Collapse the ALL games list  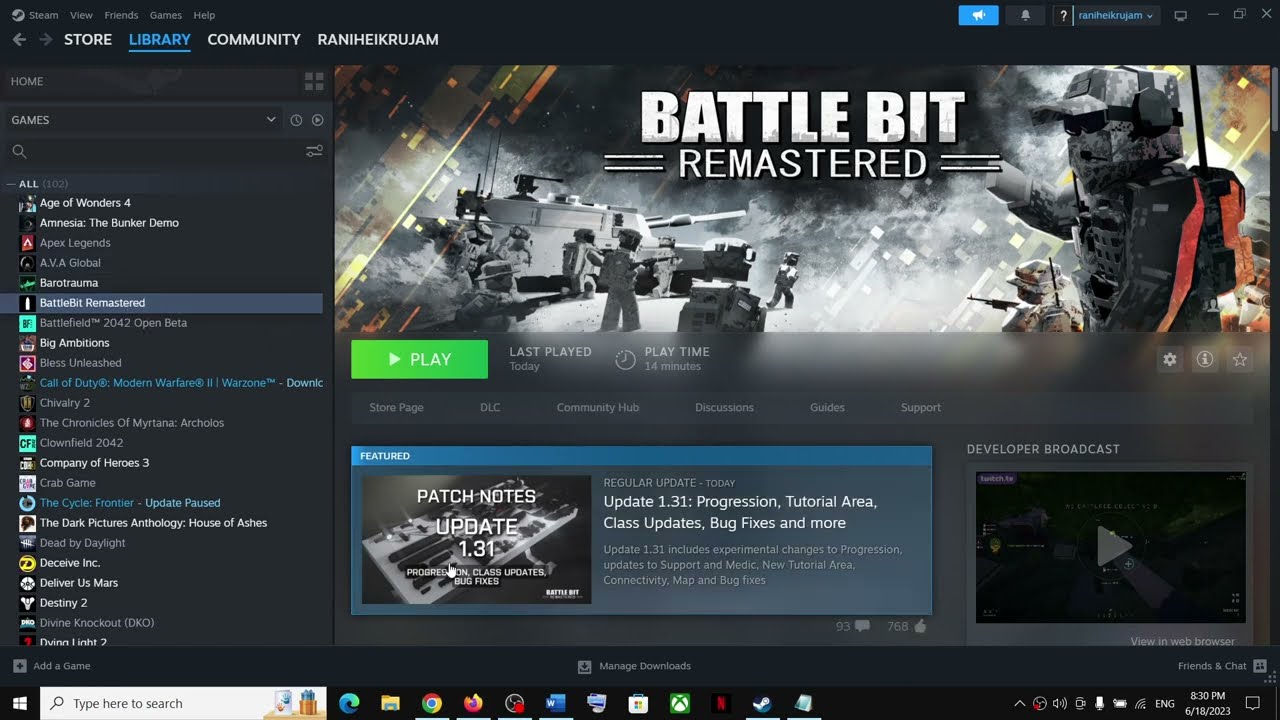pyautogui.click(x=11, y=184)
